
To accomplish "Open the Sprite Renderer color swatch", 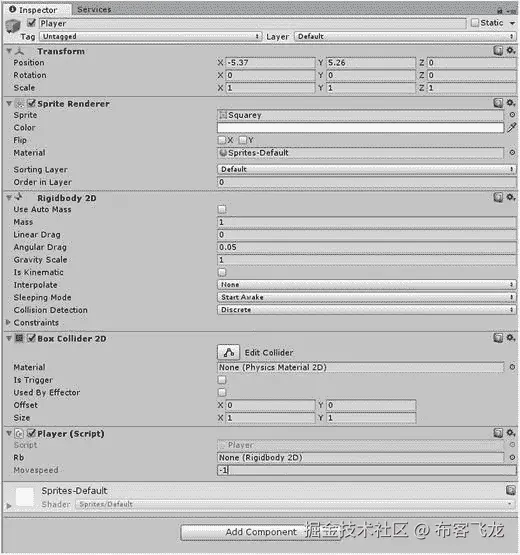I will (360, 128).
